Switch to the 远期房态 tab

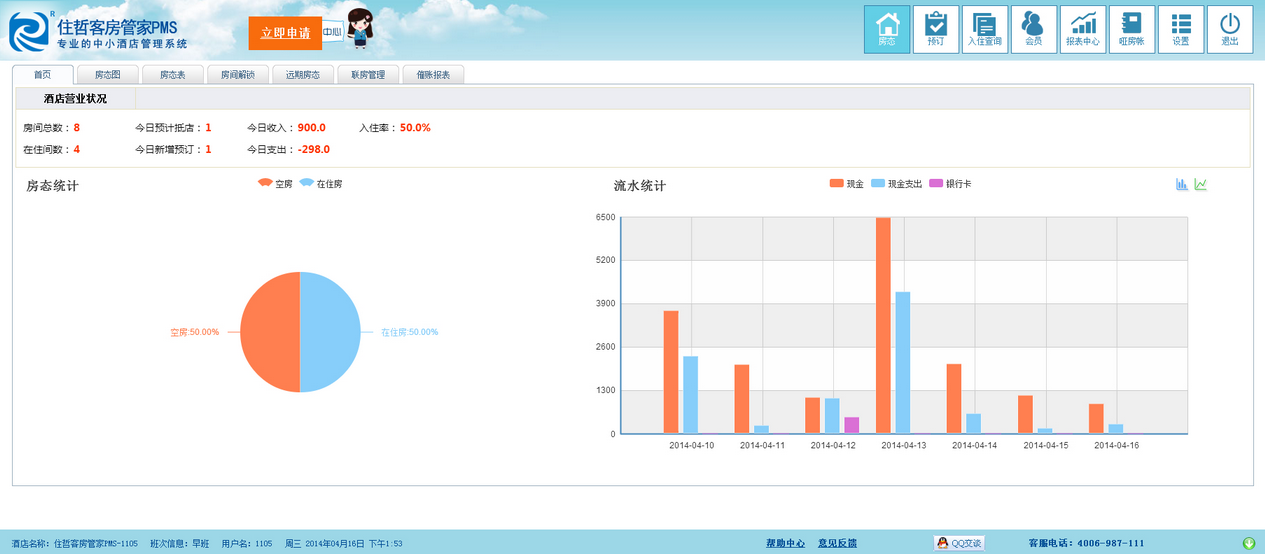(303, 75)
